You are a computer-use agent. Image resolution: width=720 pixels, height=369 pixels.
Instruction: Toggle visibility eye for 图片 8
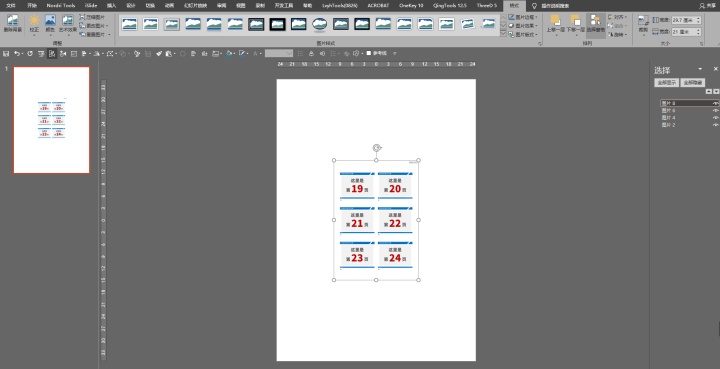[715, 103]
